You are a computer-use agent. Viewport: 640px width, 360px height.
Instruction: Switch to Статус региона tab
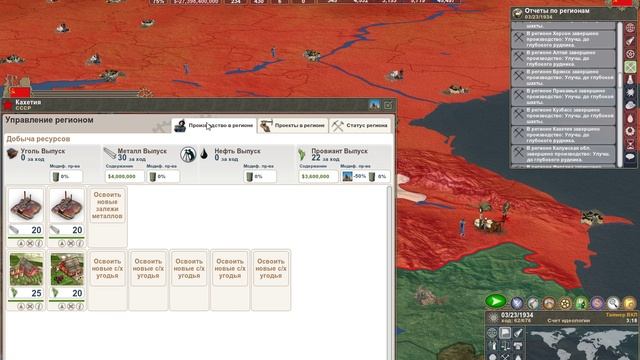(360, 126)
